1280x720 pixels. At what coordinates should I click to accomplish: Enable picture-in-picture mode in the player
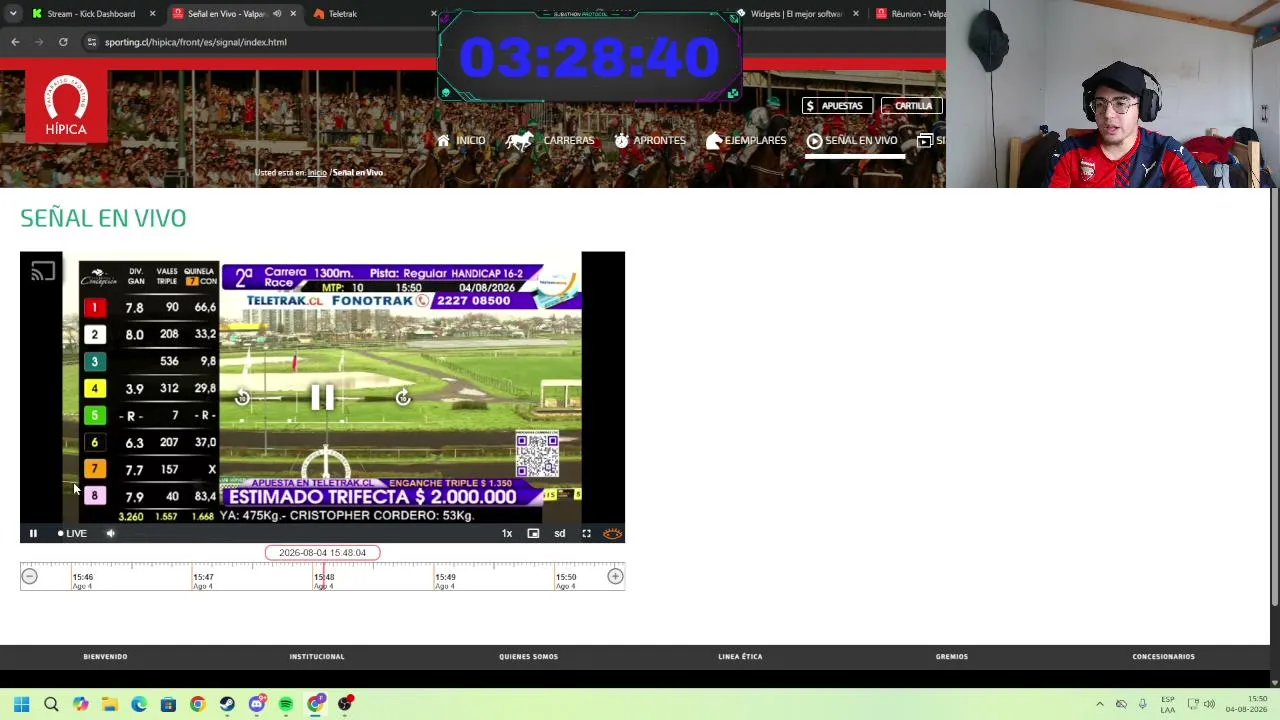[533, 533]
